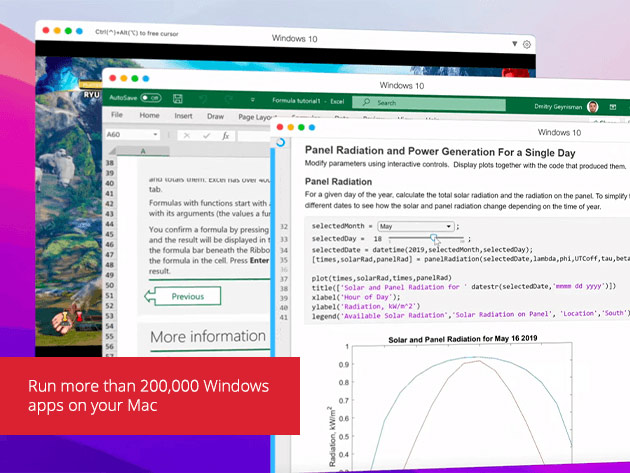
Task: Open the File tab in Excel
Action: click(x=117, y=115)
